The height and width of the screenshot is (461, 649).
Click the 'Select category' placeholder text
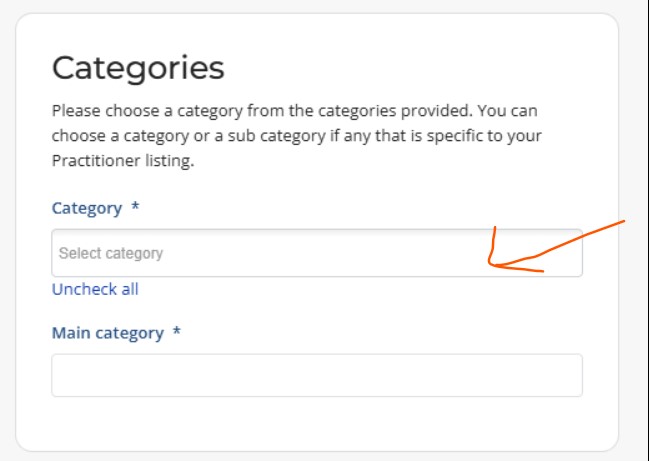point(111,253)
